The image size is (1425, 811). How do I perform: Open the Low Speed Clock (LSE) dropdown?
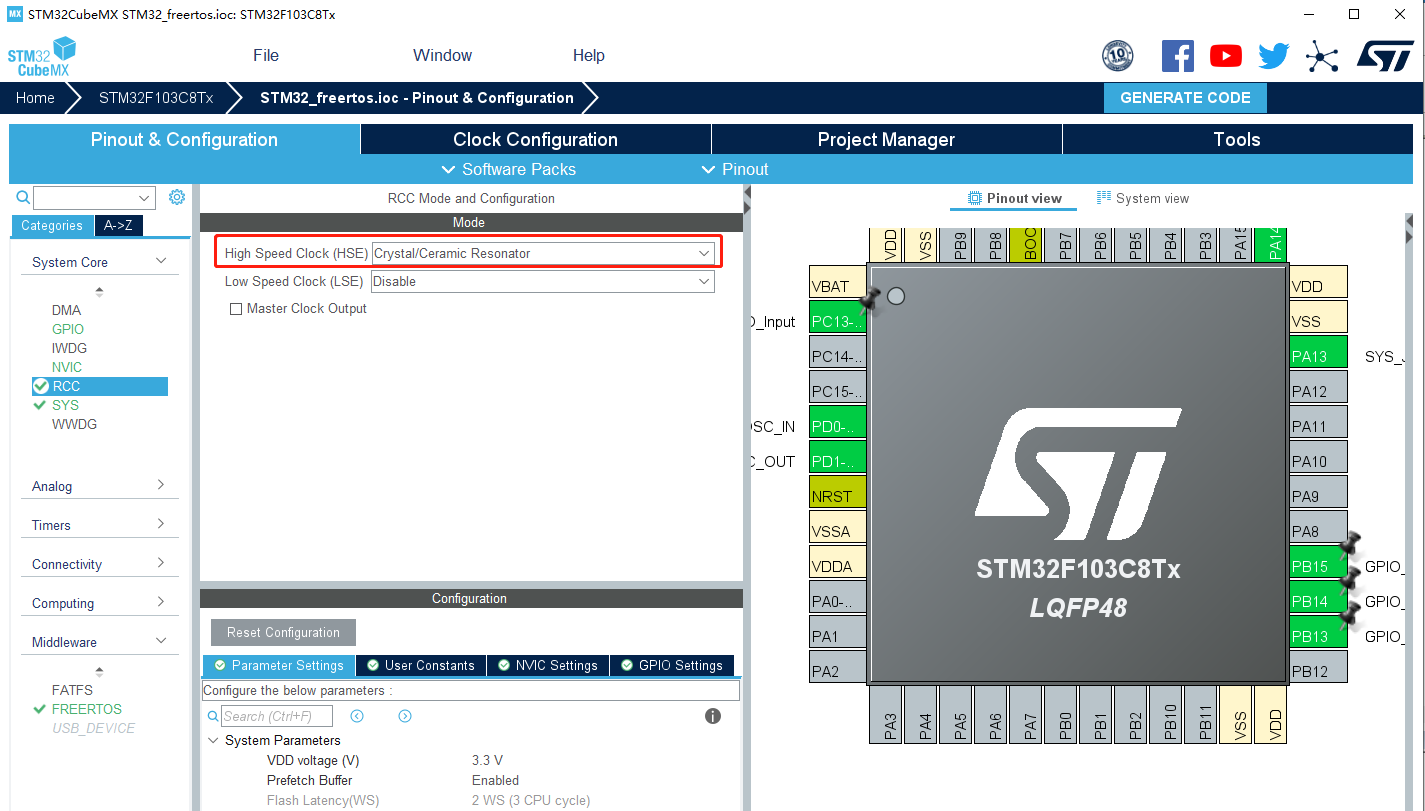(543, 281)
